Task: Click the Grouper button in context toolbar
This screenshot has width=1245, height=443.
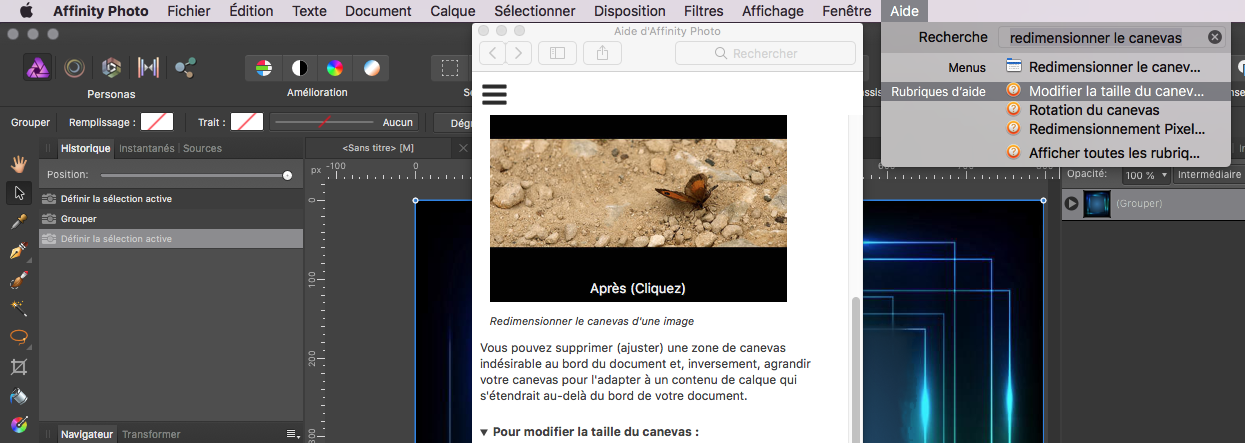Action: pos(31,122)
